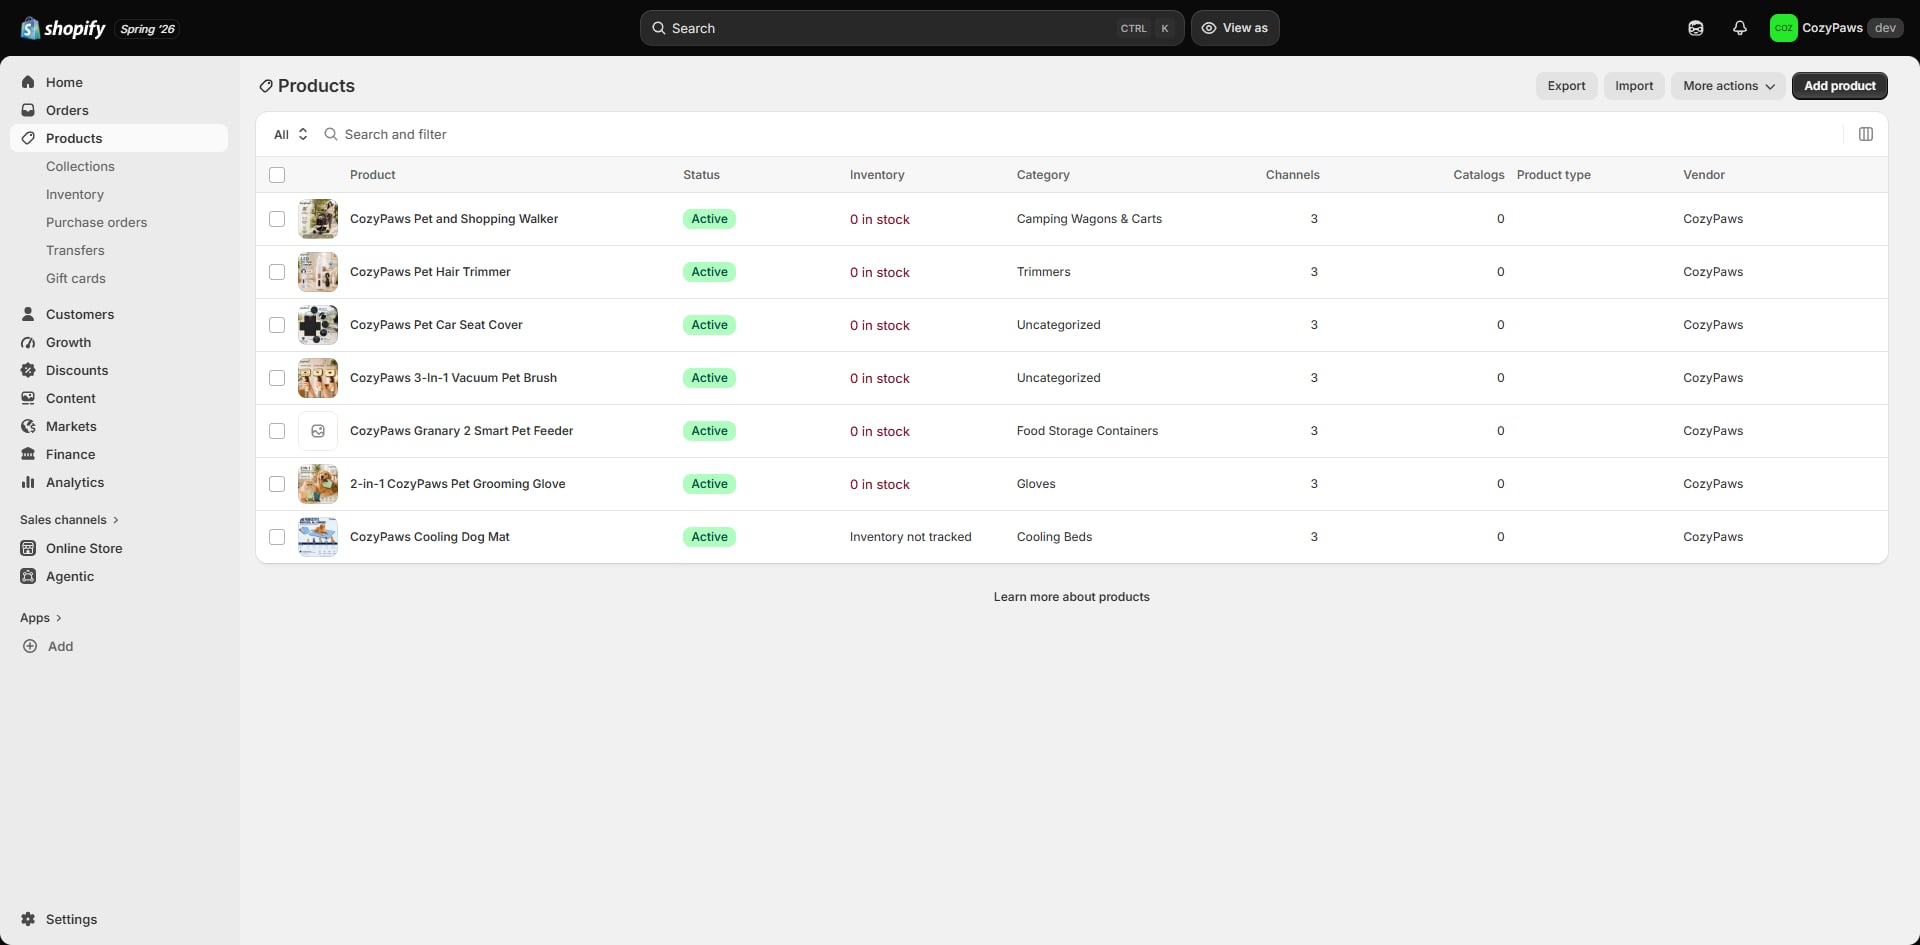
Task: Click the Orders inbox icon
Action: 28,110
